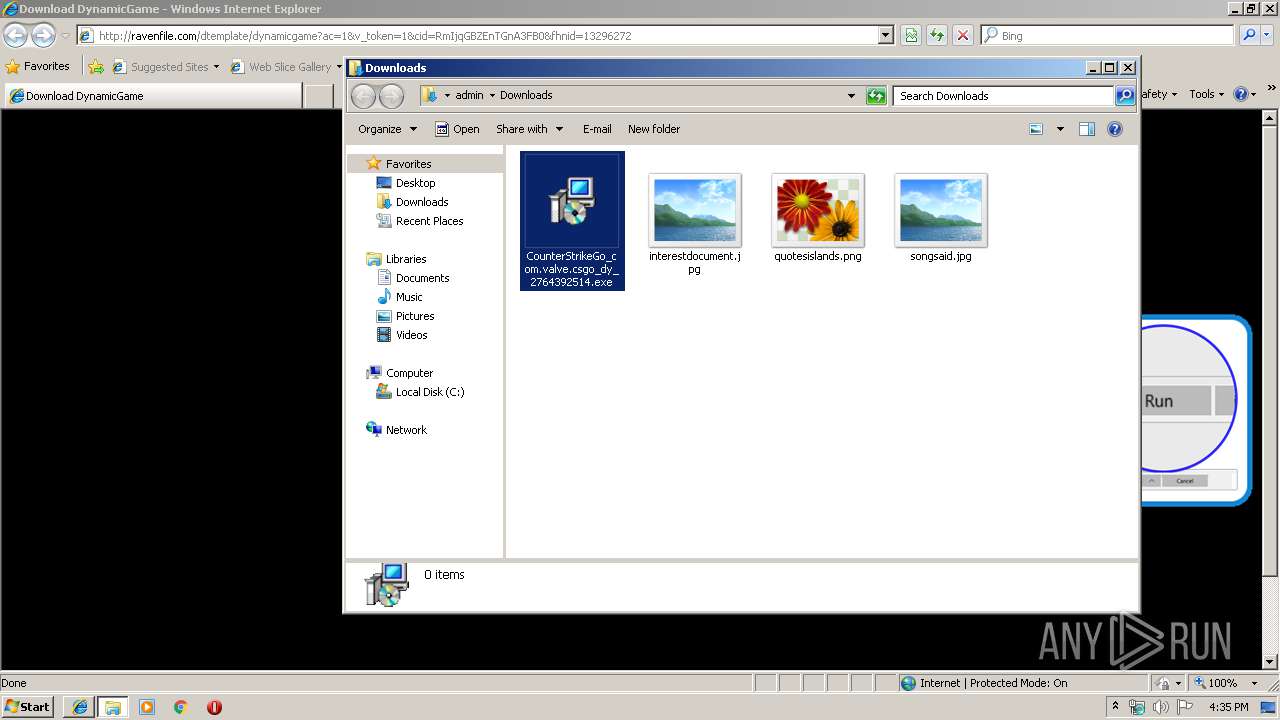Click Internet Explorer taskbar icon
The width and height of the screenshot is (1280, 720).
[x=79, y=706]
